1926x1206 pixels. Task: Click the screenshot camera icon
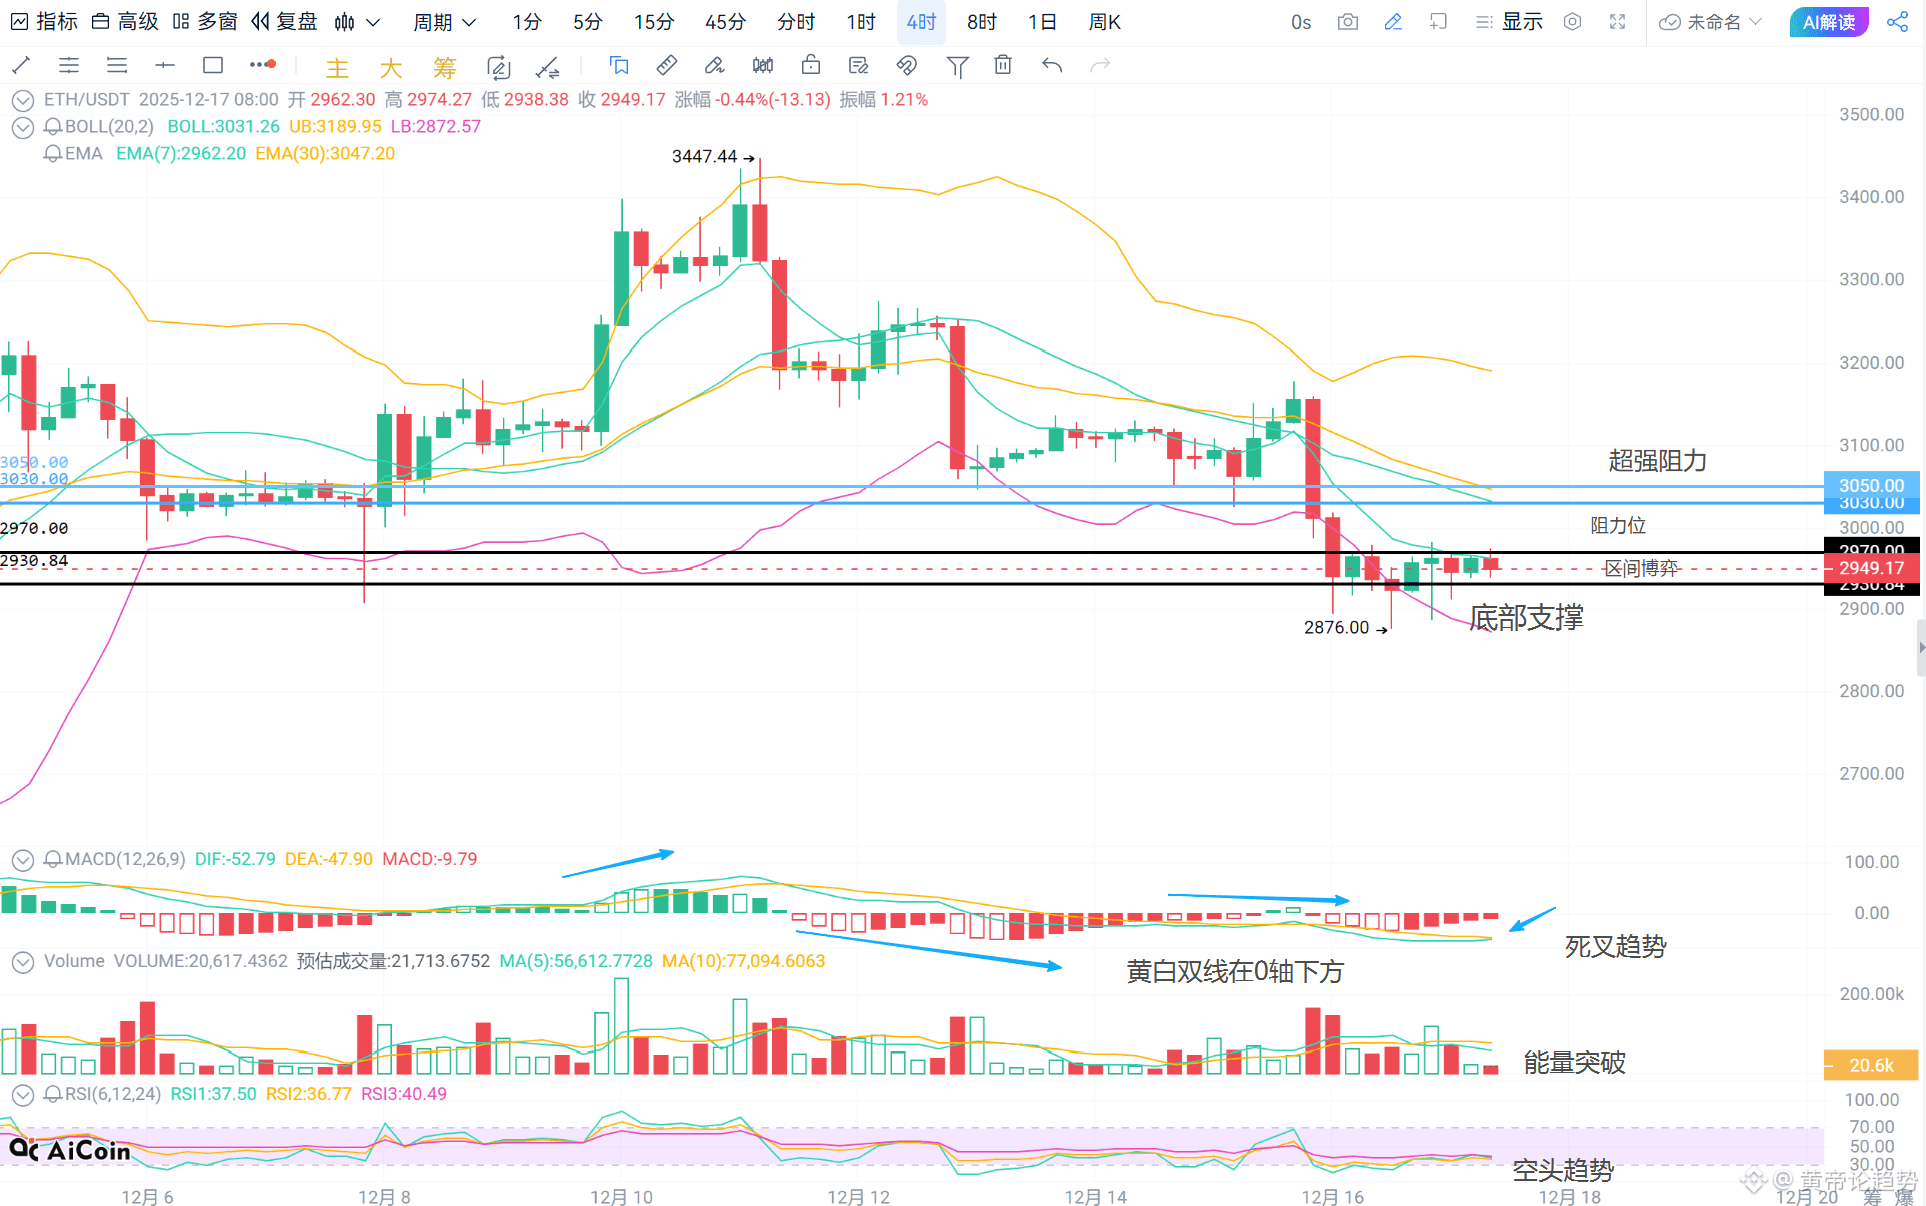click(x=1347, y=22)
